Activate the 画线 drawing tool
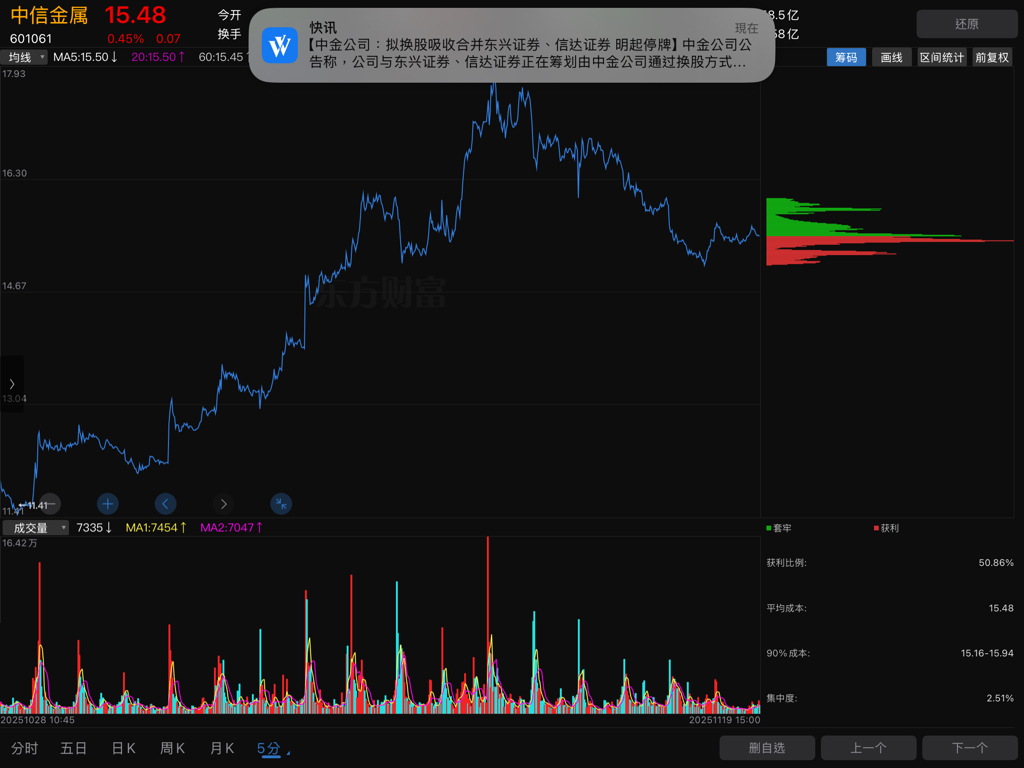 tap(891, 57)
